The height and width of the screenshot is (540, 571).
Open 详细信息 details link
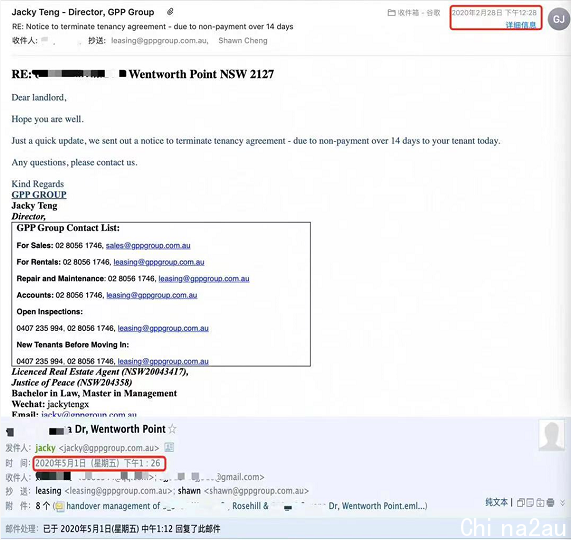click(x=520, y=25)
